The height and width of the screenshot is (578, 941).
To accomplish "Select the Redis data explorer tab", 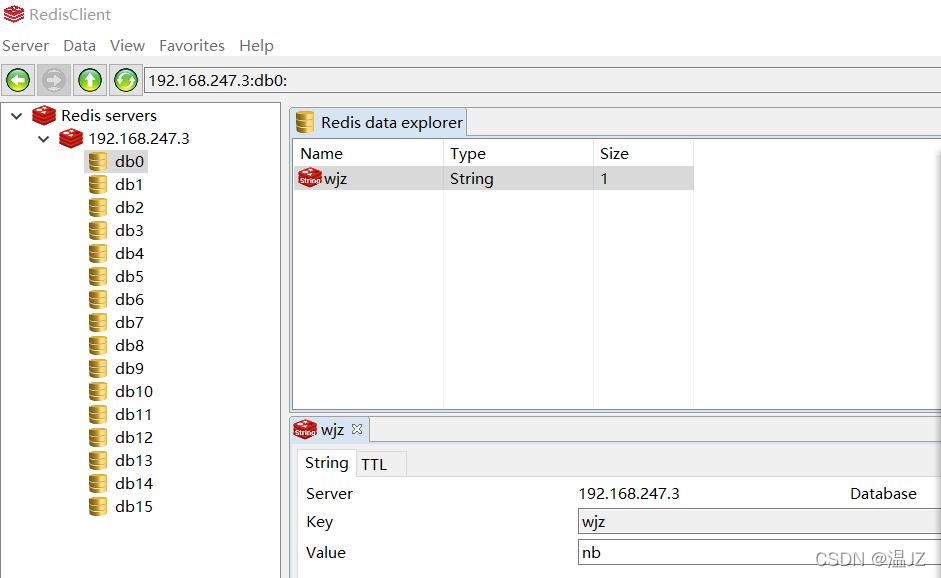I will [x=379, y=122].
